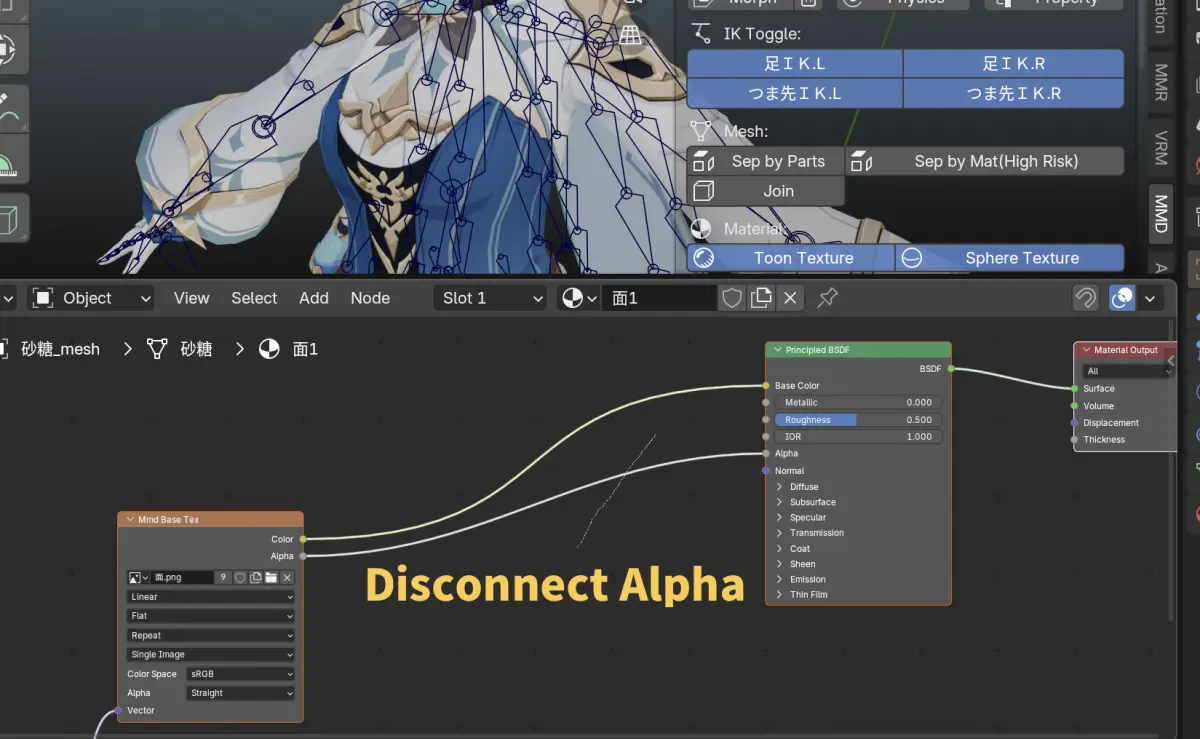Click the Join mesh button

coord(765,191)
